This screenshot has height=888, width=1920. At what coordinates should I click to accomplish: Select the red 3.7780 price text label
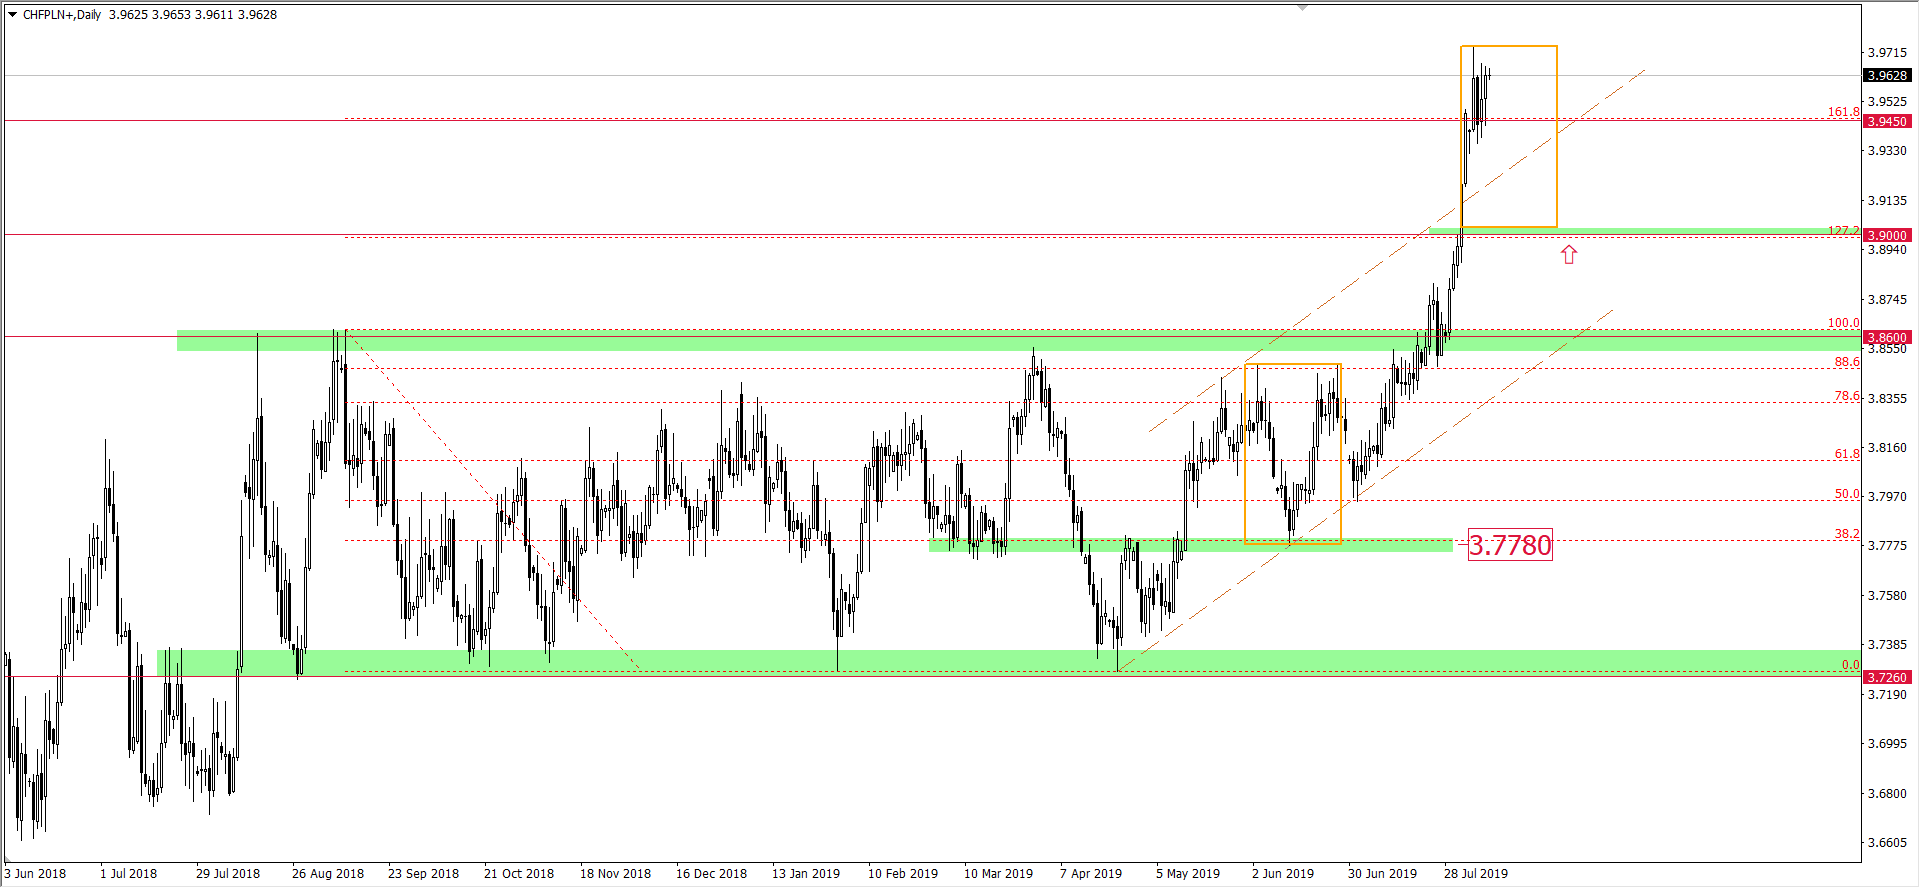1509,545
